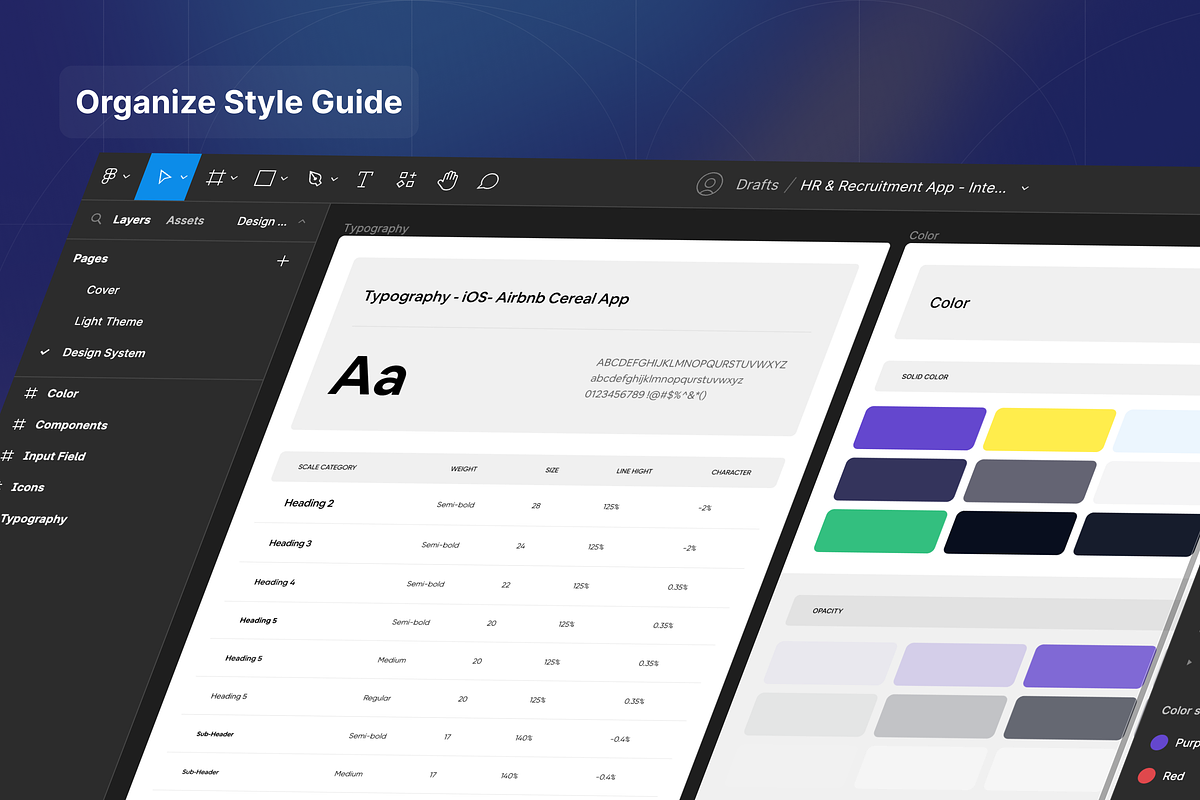Click the Organize Style Guide title badge
The height and width of the screenshot is (800, 1200).
tap(239, 102)
